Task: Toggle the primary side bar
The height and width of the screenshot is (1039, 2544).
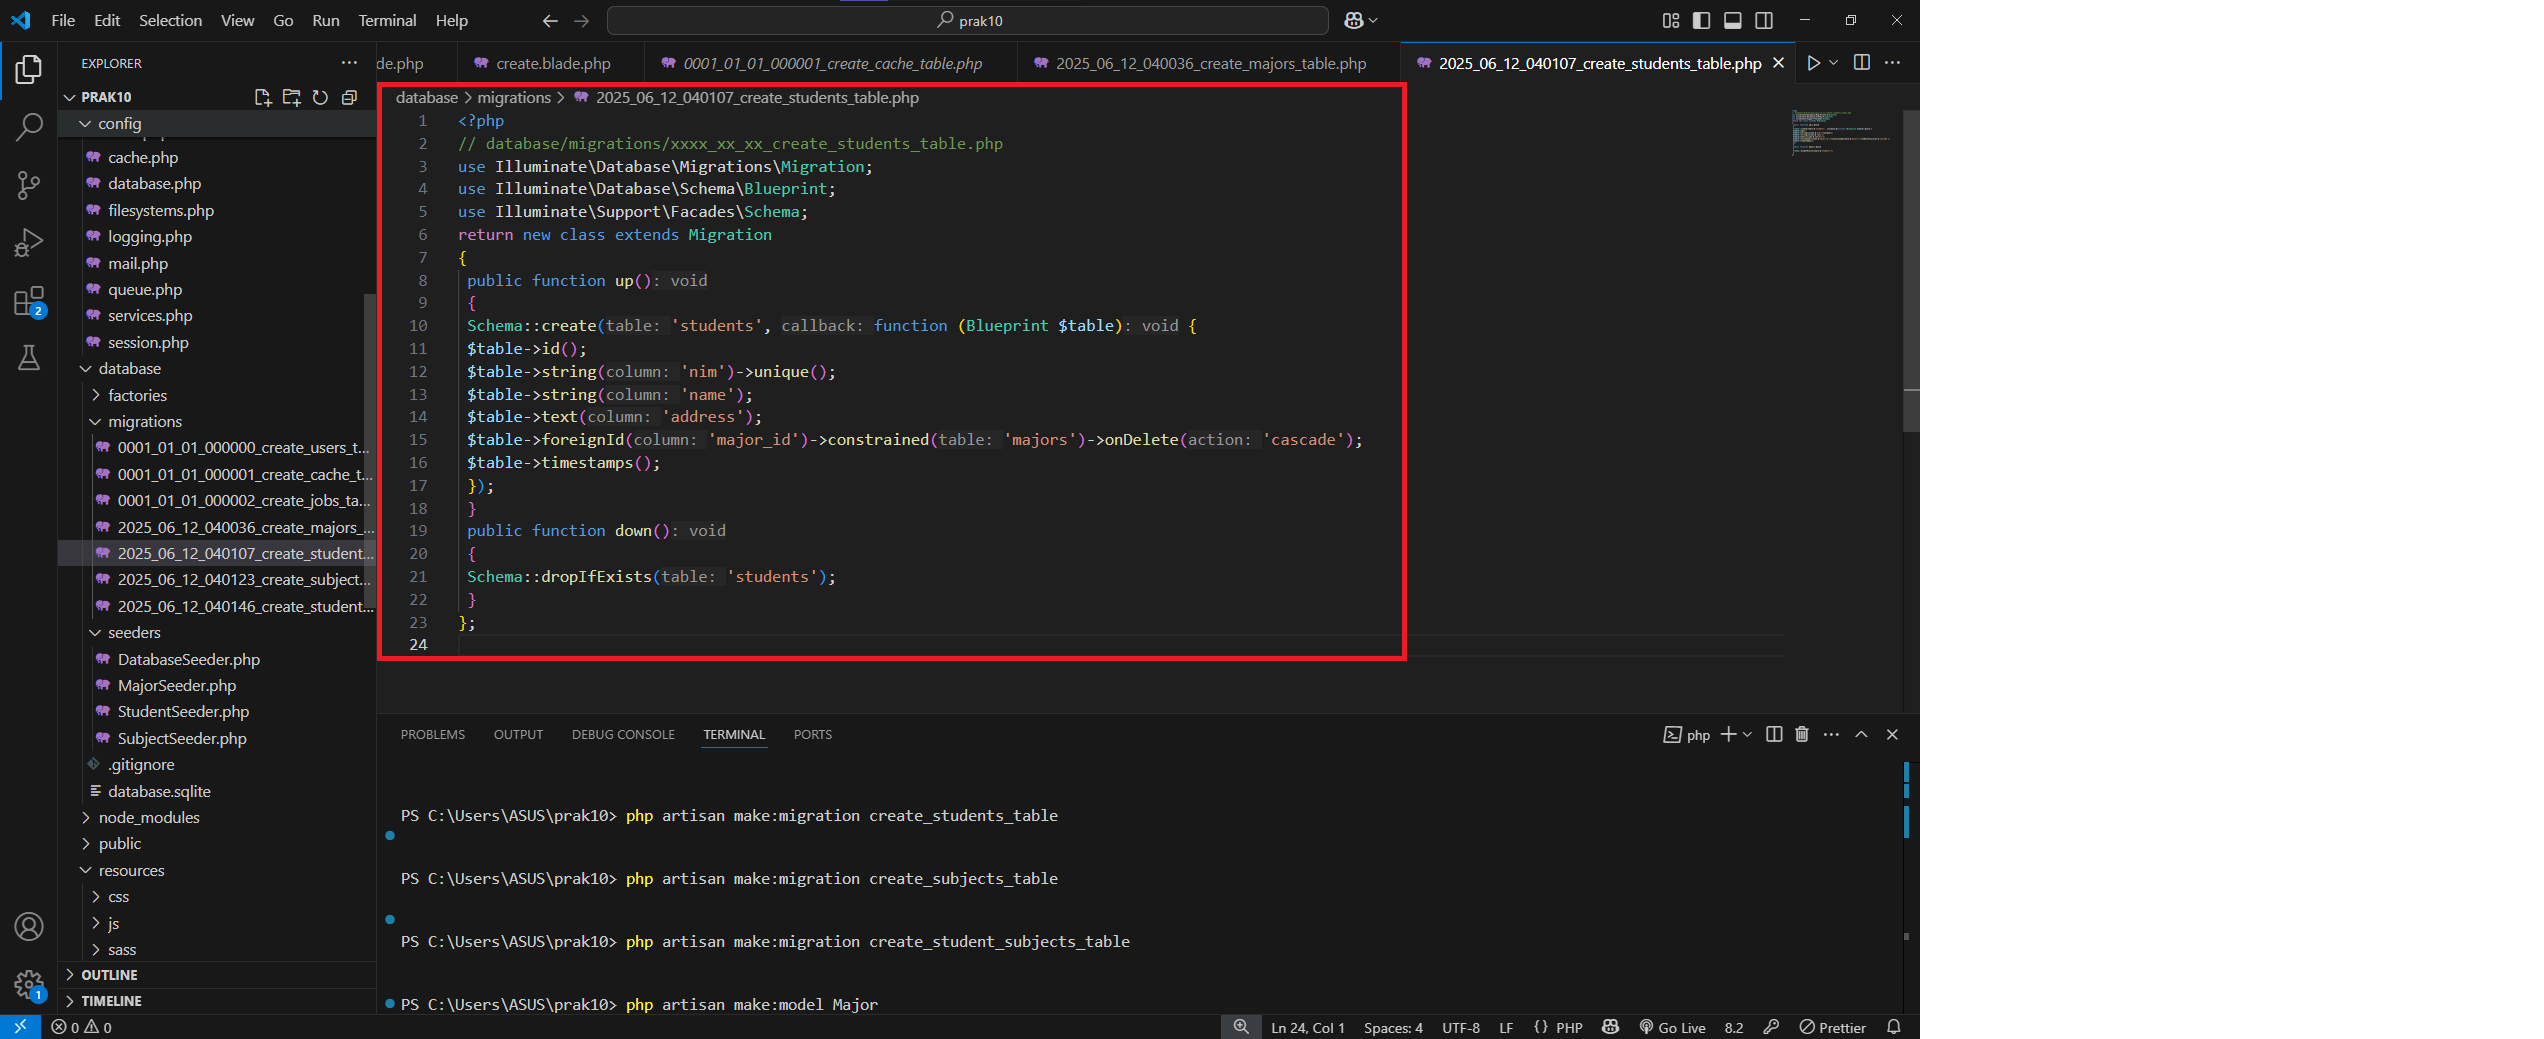Action: point(1701,20)
